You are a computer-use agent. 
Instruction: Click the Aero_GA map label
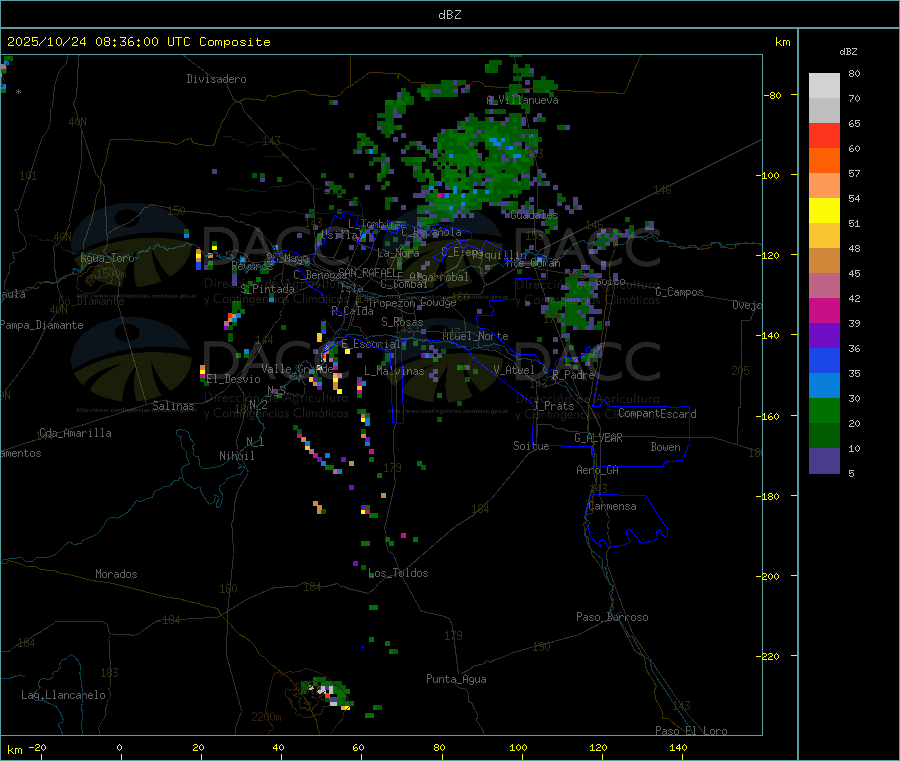(x=598, y=470)
